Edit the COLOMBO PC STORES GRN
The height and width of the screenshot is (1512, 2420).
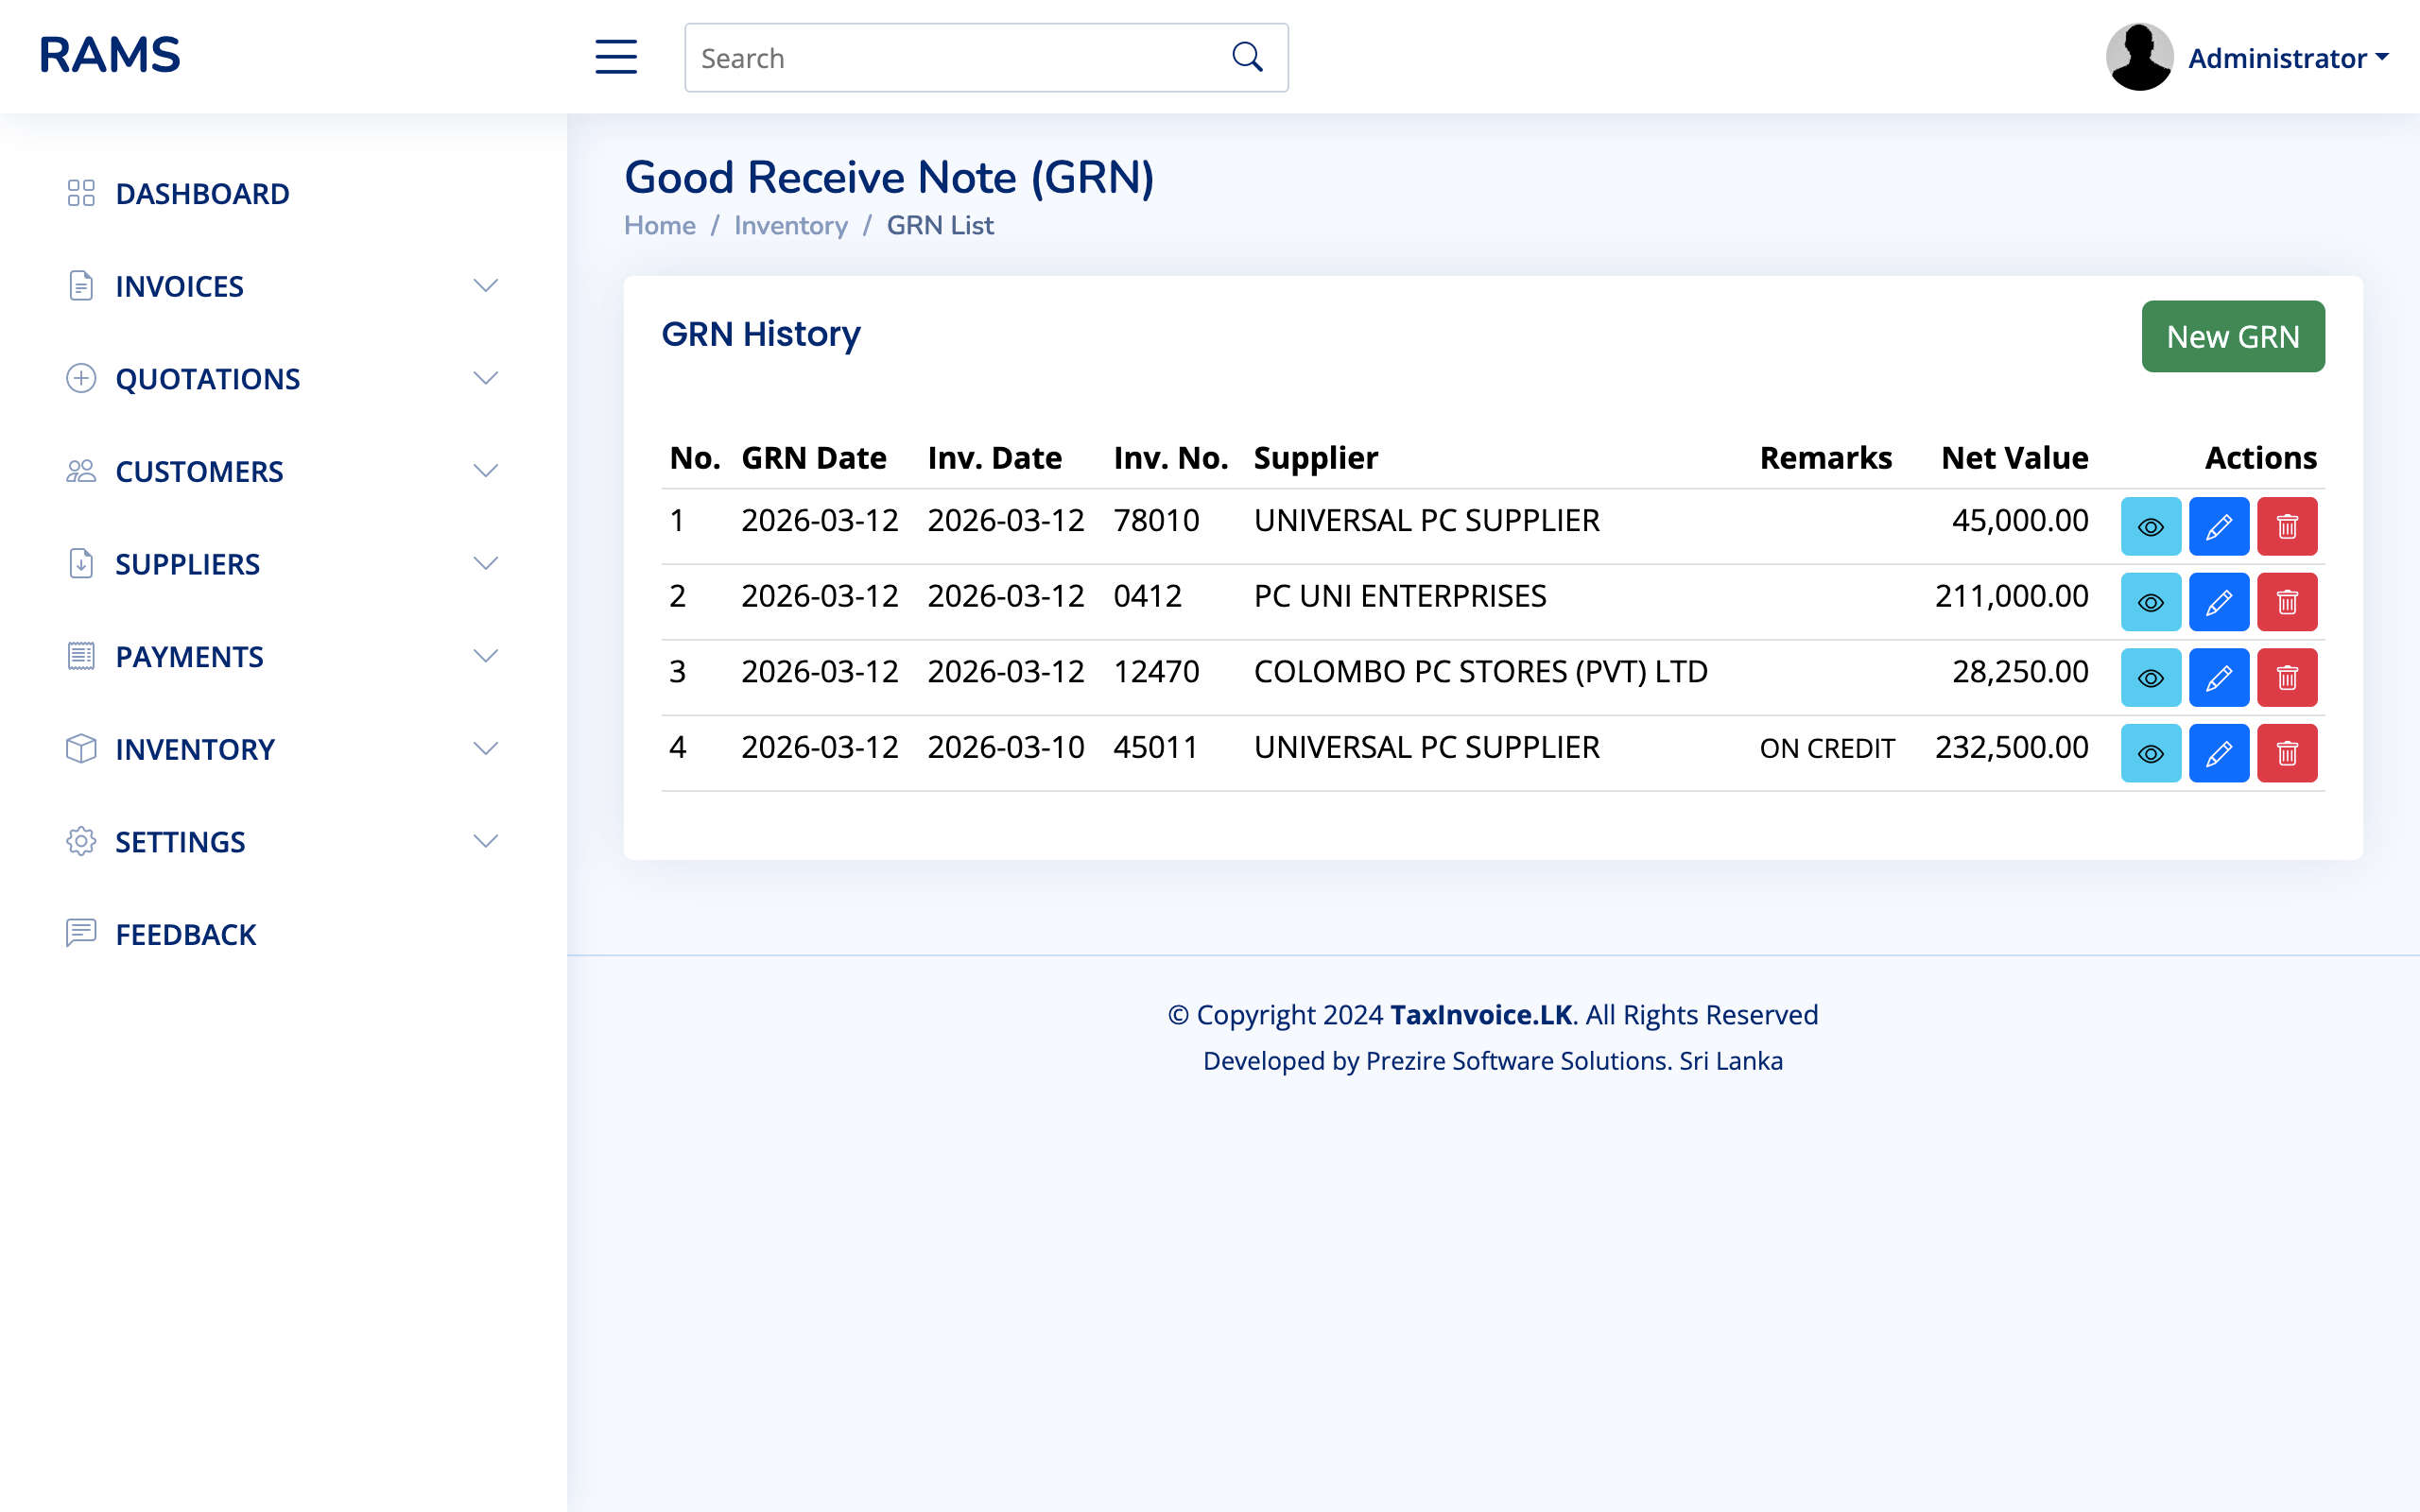point(2218,678)
